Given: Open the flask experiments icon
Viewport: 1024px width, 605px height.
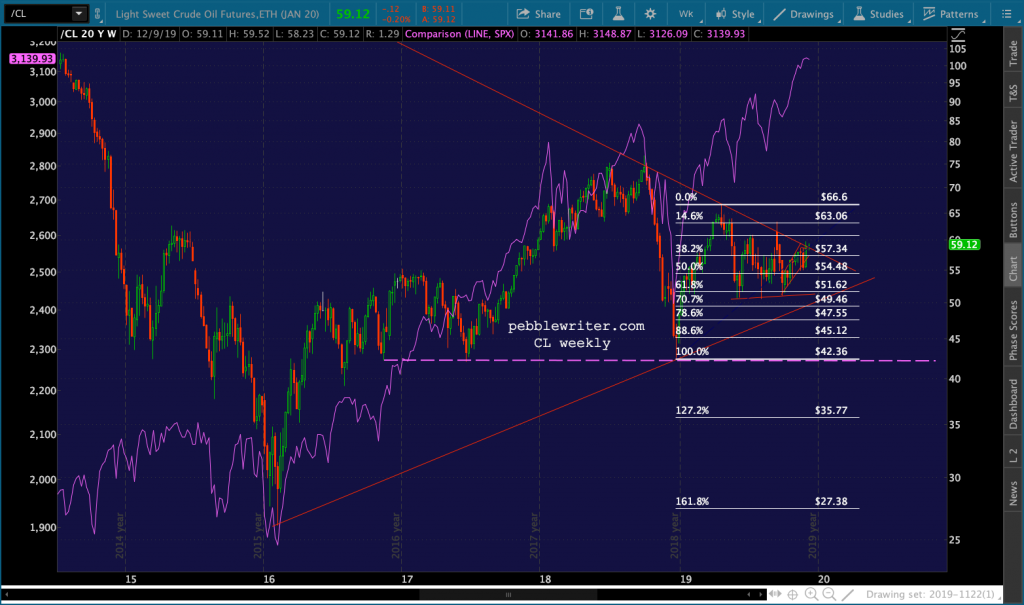Looking at the screenshot, I should [618, 14].
